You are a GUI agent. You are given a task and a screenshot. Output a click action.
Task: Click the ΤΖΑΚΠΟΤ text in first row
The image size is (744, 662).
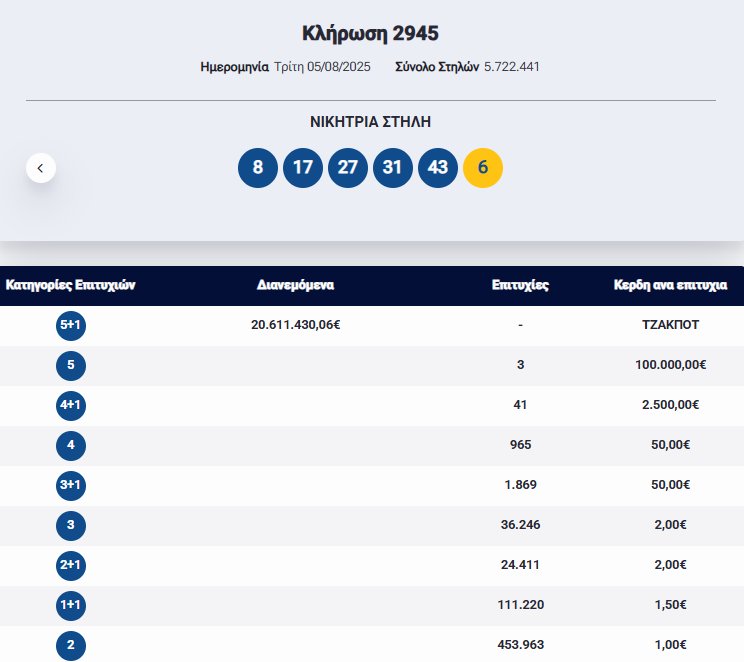pos(670,325)
